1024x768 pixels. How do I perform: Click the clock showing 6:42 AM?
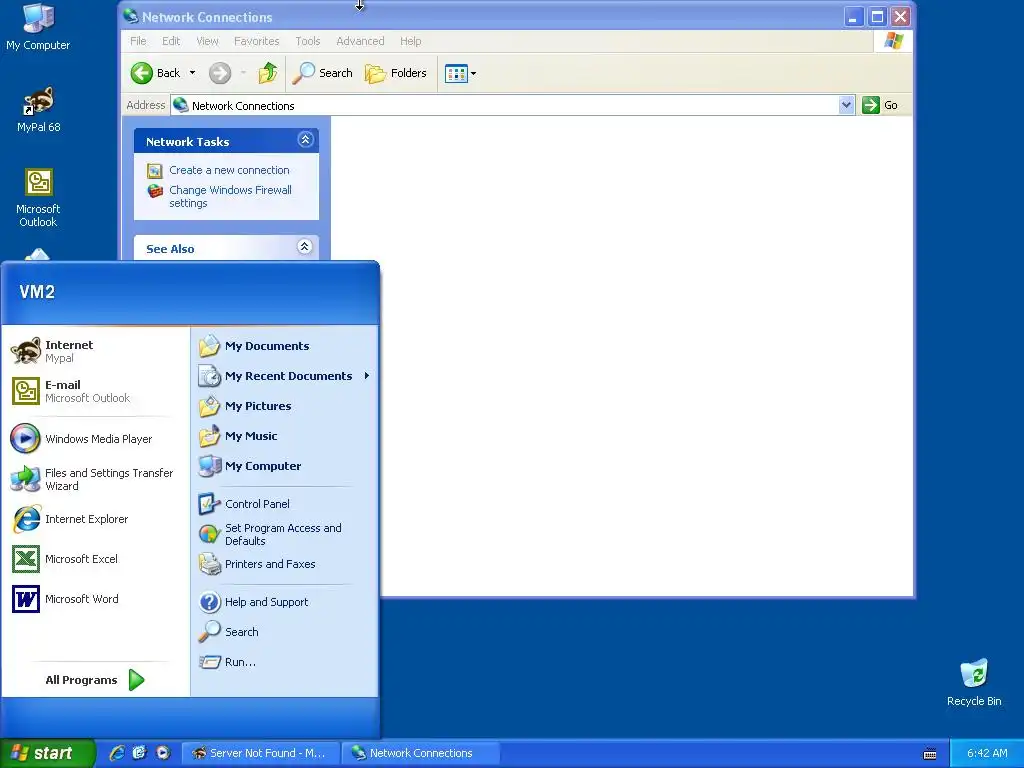tap(987, 753)
